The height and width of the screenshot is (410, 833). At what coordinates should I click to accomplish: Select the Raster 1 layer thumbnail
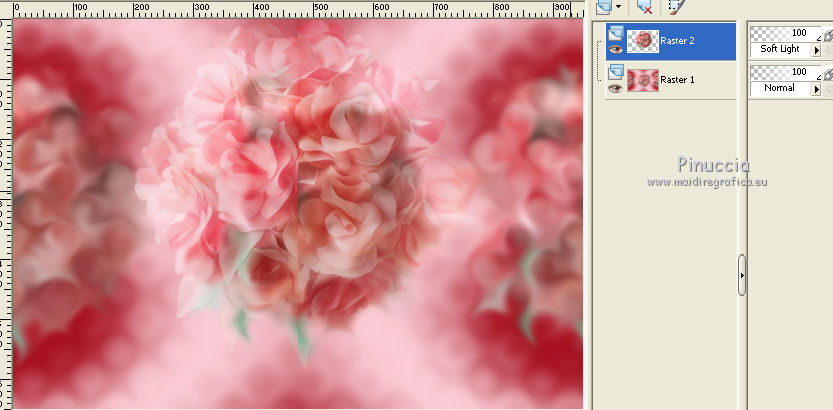click(x=643, y=80)
